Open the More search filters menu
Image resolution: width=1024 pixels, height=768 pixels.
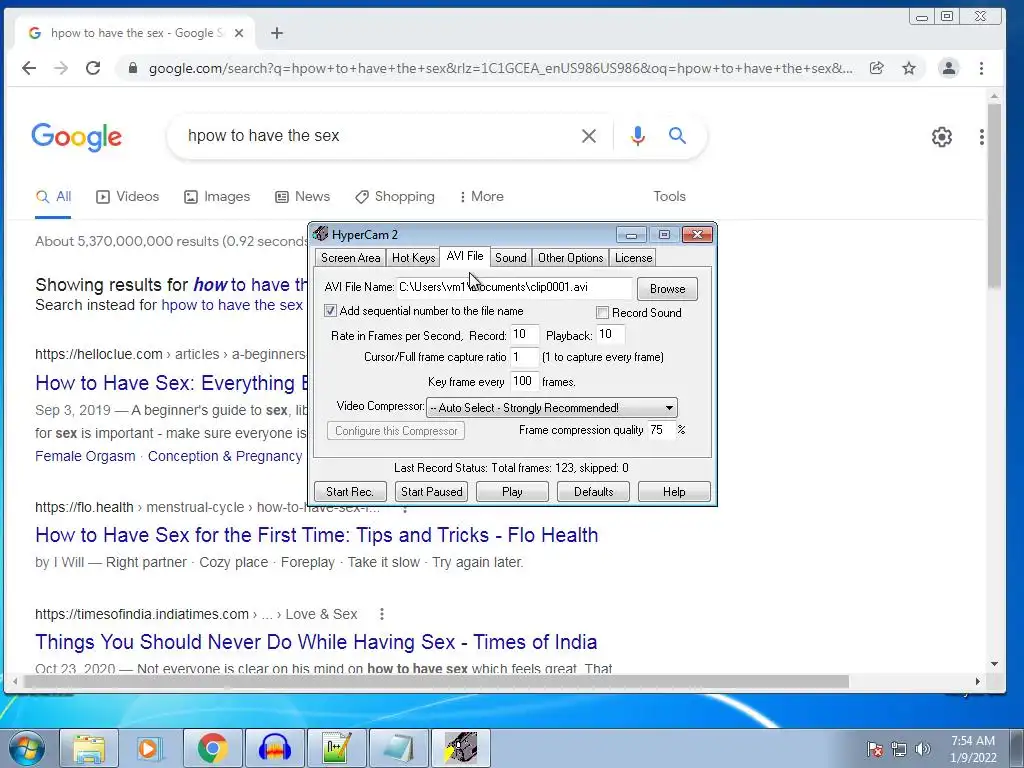click(x=481, y=197)
